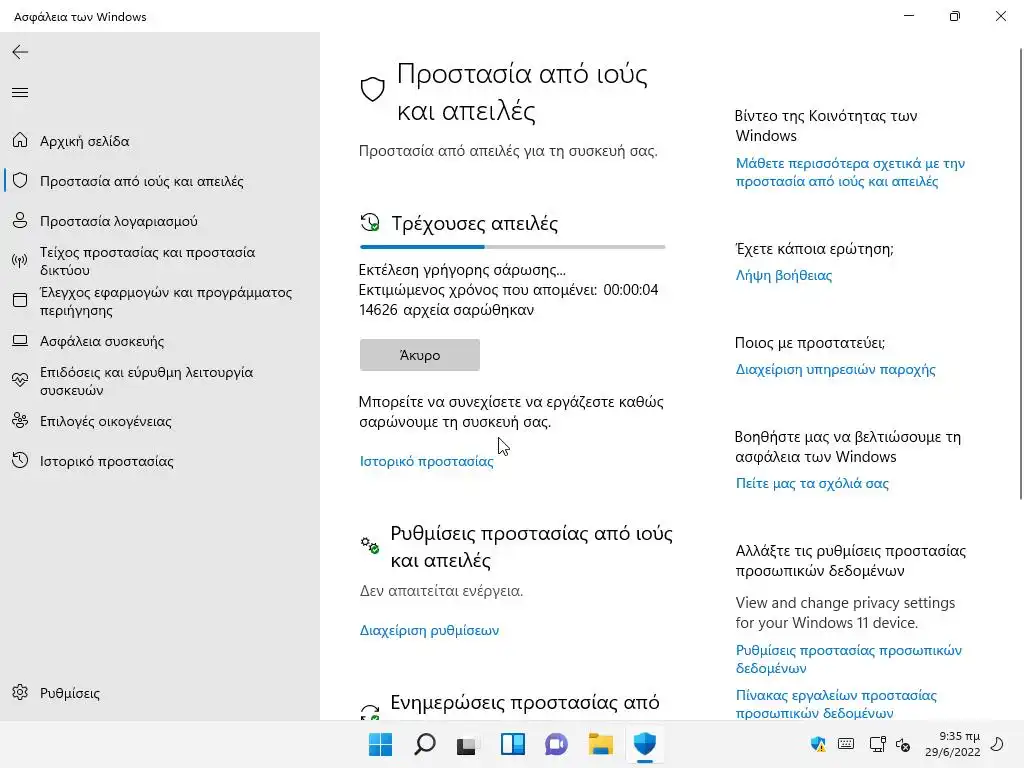Click the Windows Security taskbar icon

(645, 744)
